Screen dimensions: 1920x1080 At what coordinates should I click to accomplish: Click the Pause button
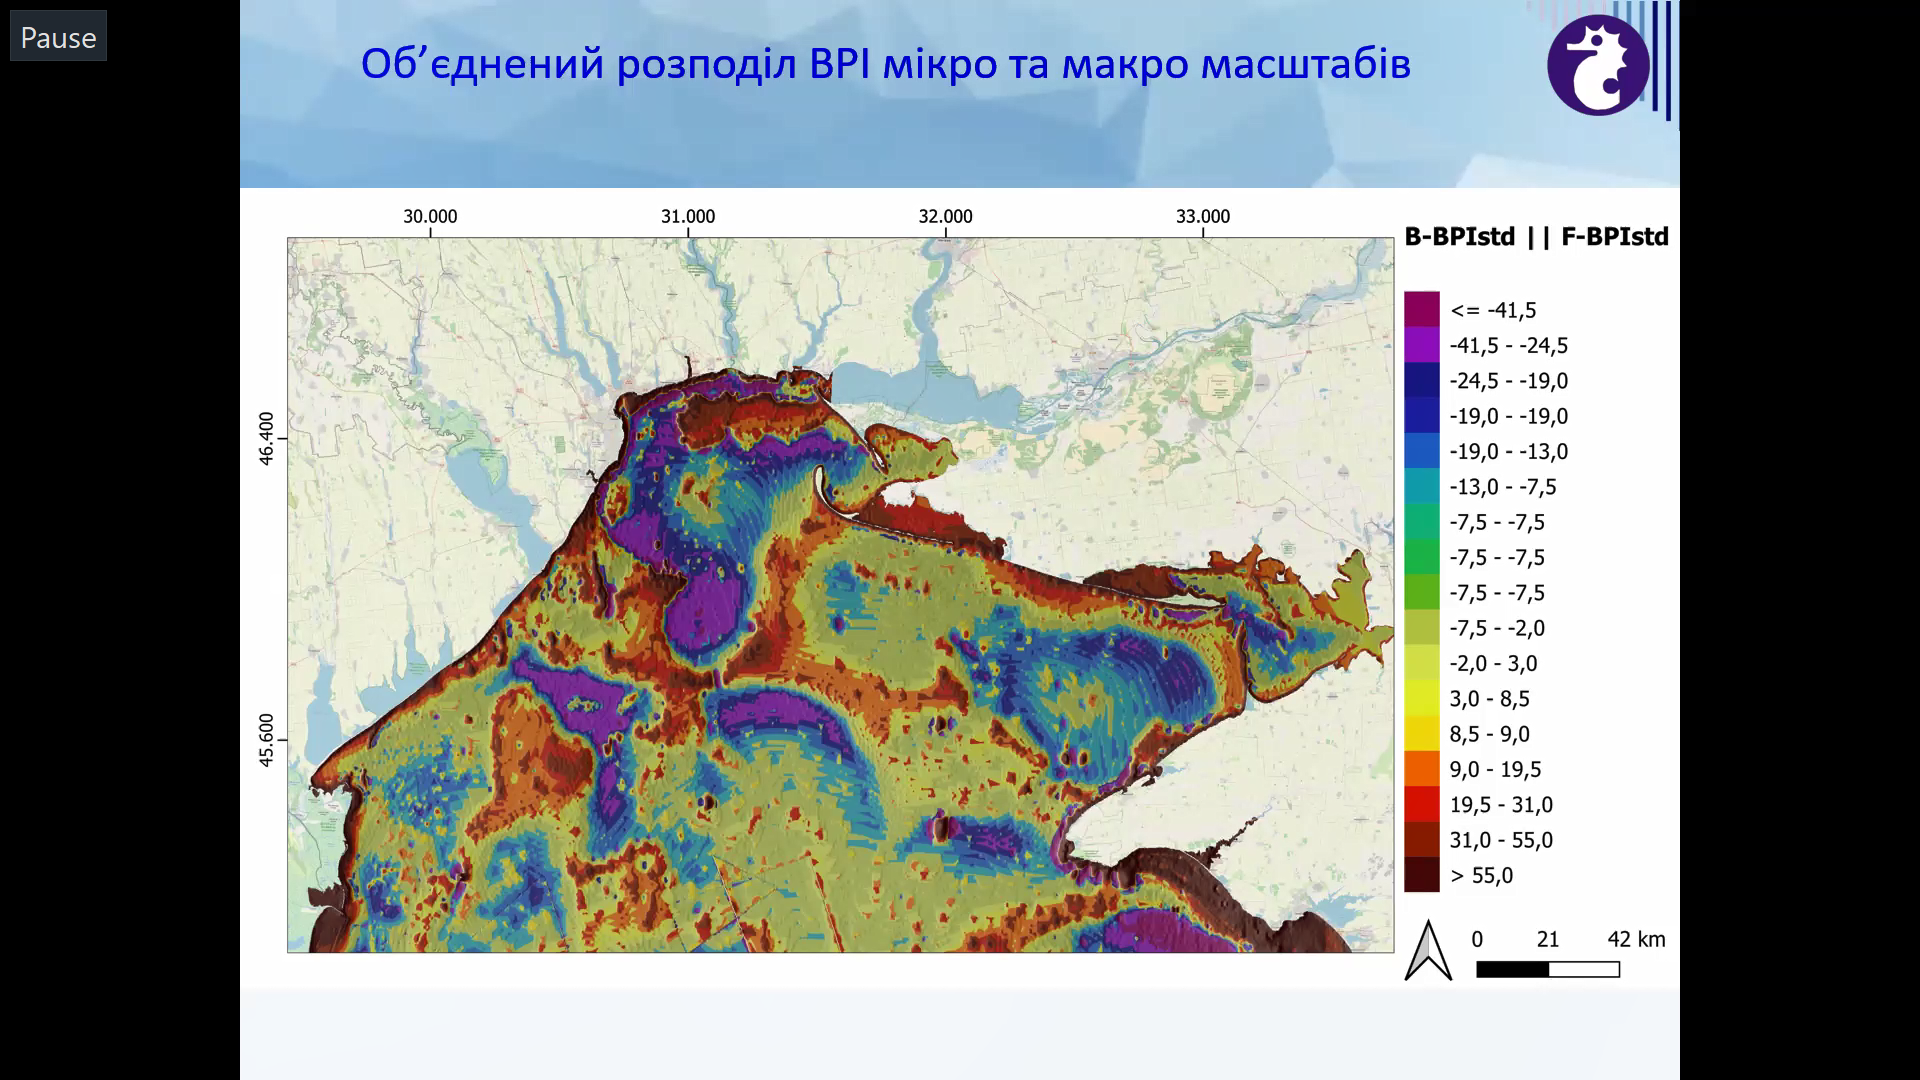point(58,37)
